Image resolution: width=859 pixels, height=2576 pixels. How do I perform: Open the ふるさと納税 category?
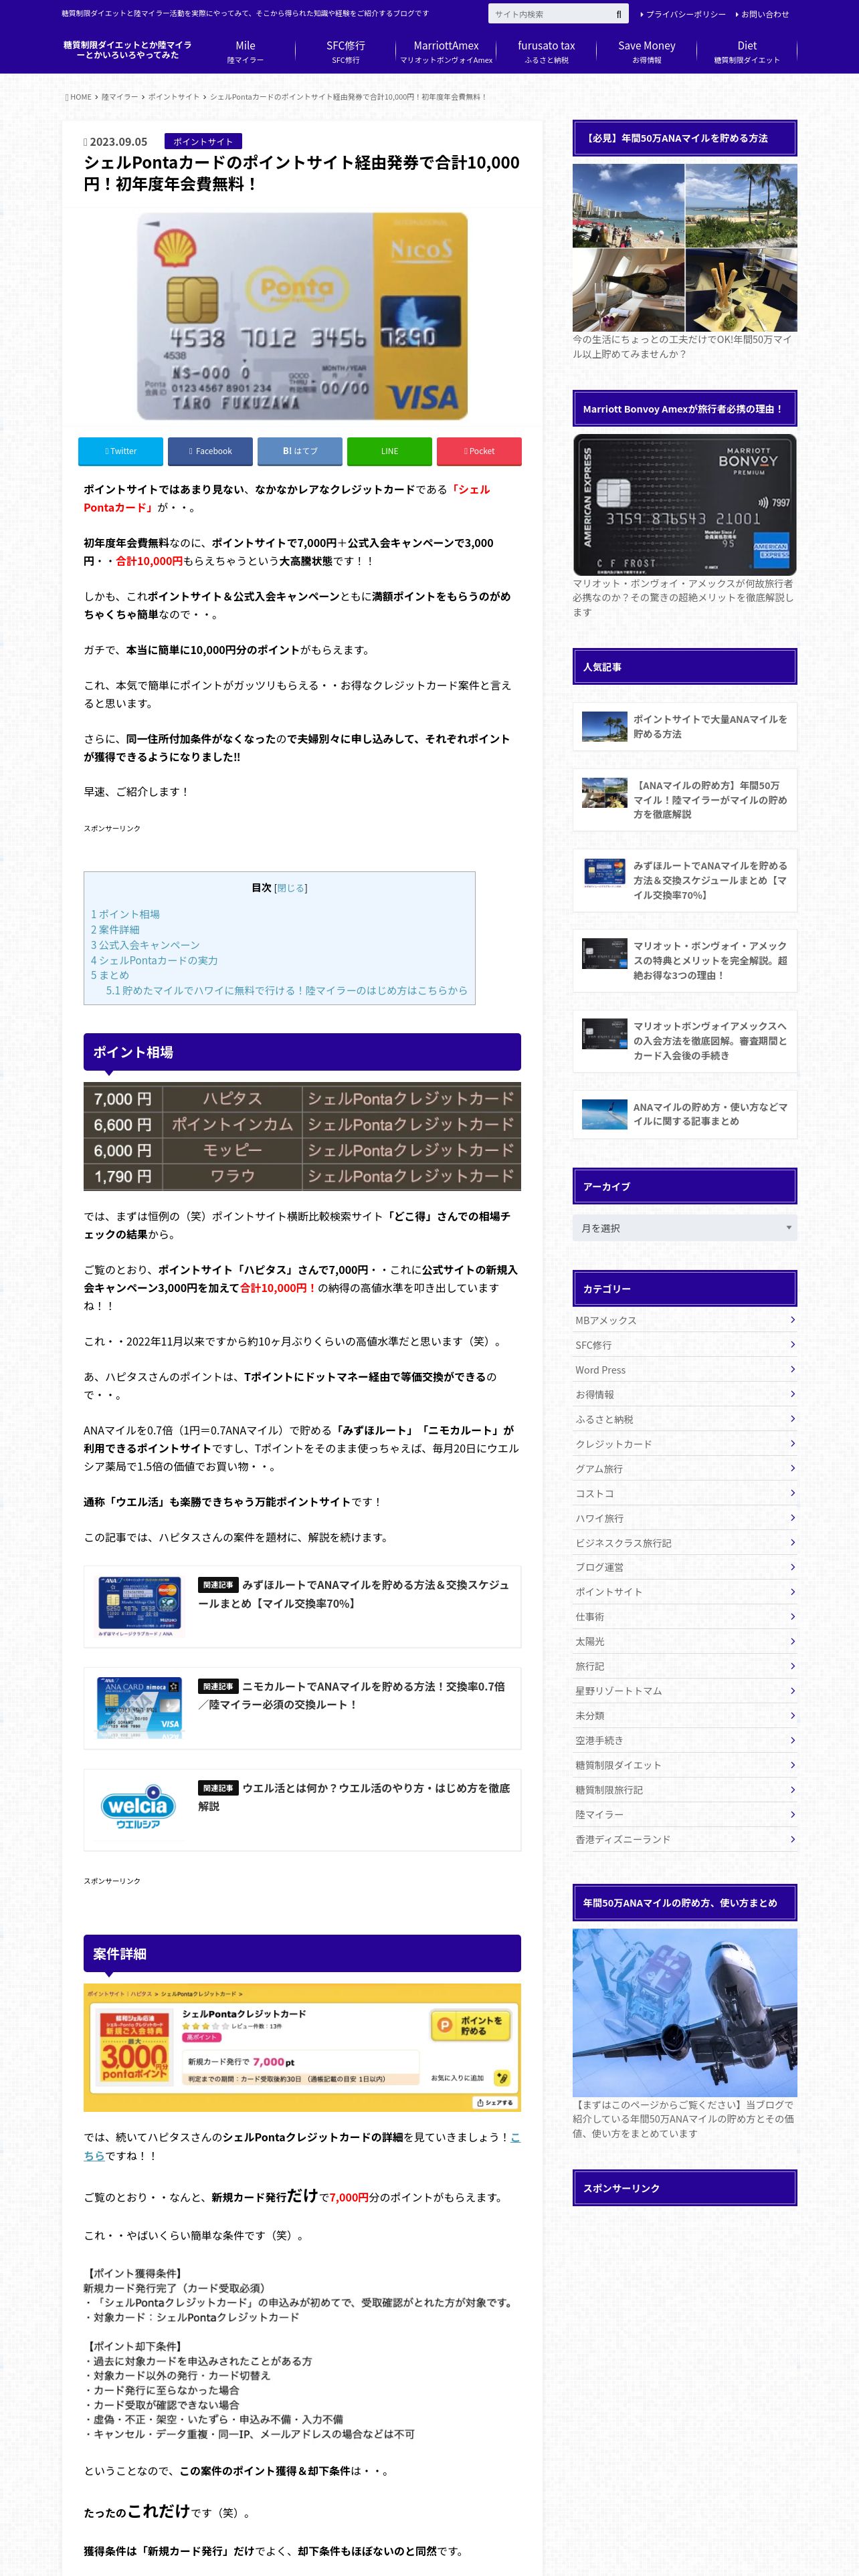tap(685, 1419)
